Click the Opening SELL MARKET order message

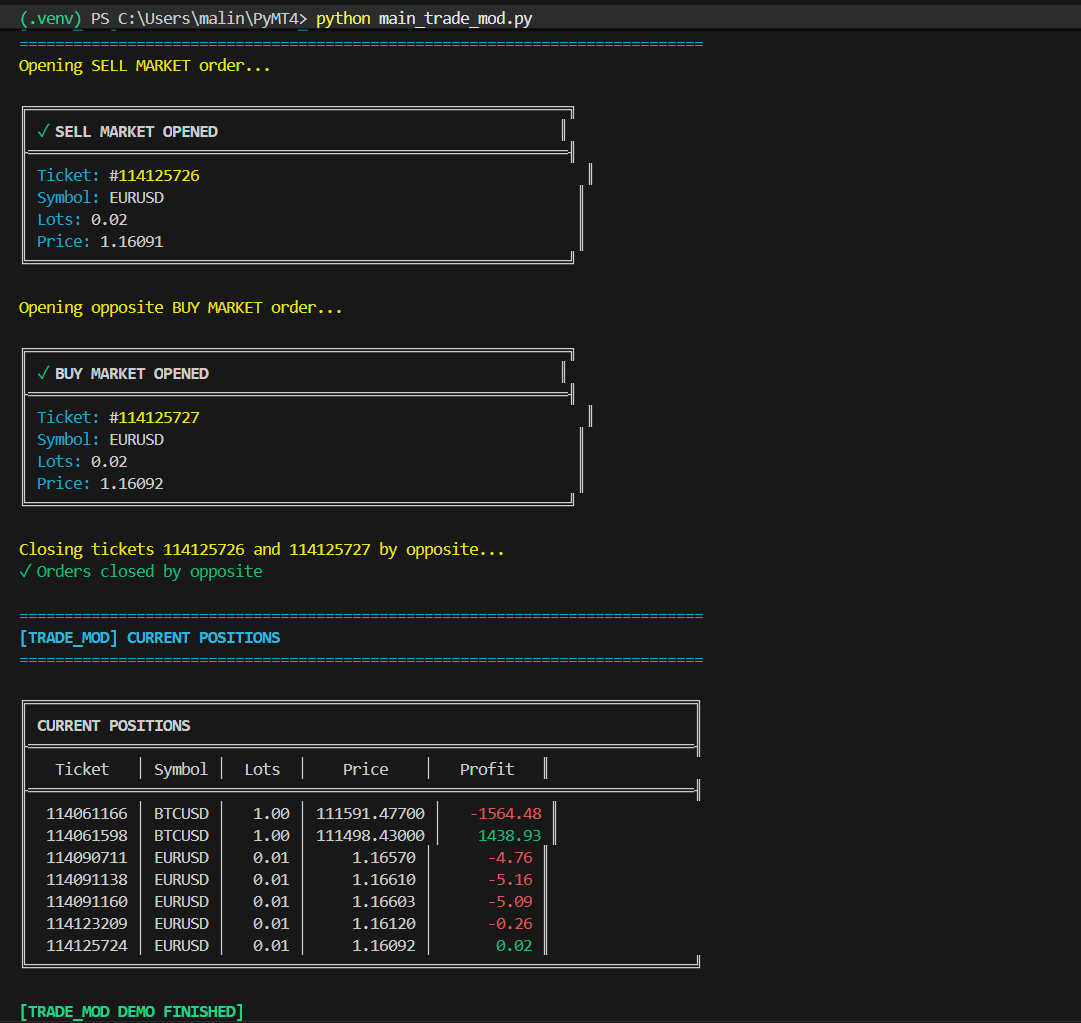(144, 65)
